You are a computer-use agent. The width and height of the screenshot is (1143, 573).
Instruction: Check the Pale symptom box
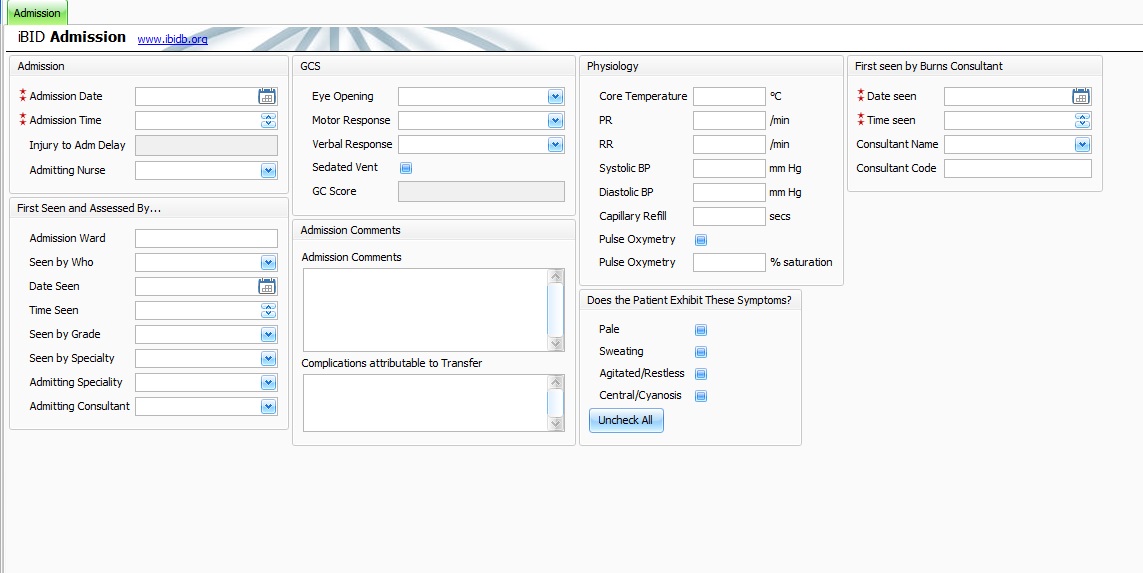pos(701,330)
